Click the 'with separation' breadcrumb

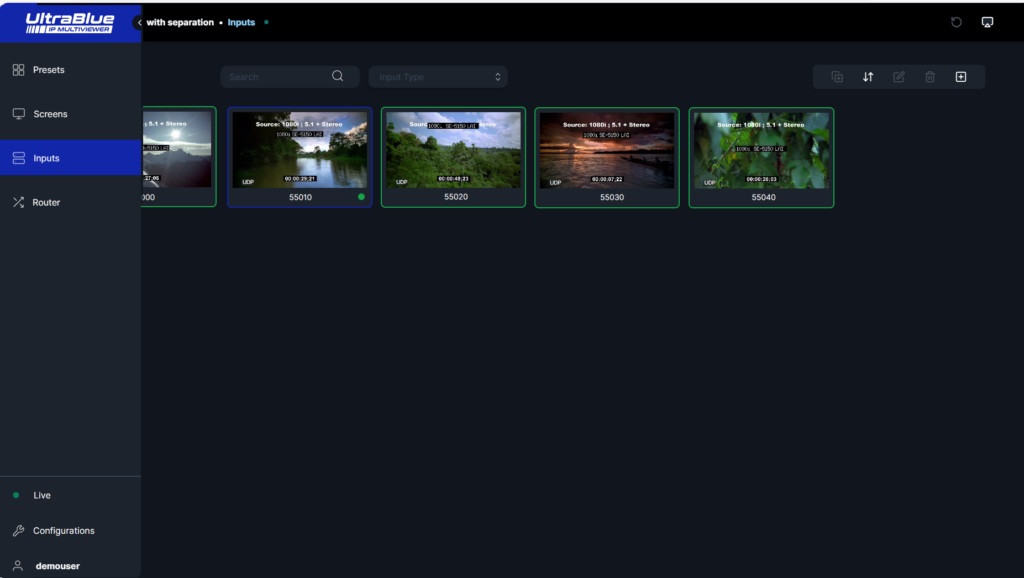pyautogui.click(x=180, y=22)
